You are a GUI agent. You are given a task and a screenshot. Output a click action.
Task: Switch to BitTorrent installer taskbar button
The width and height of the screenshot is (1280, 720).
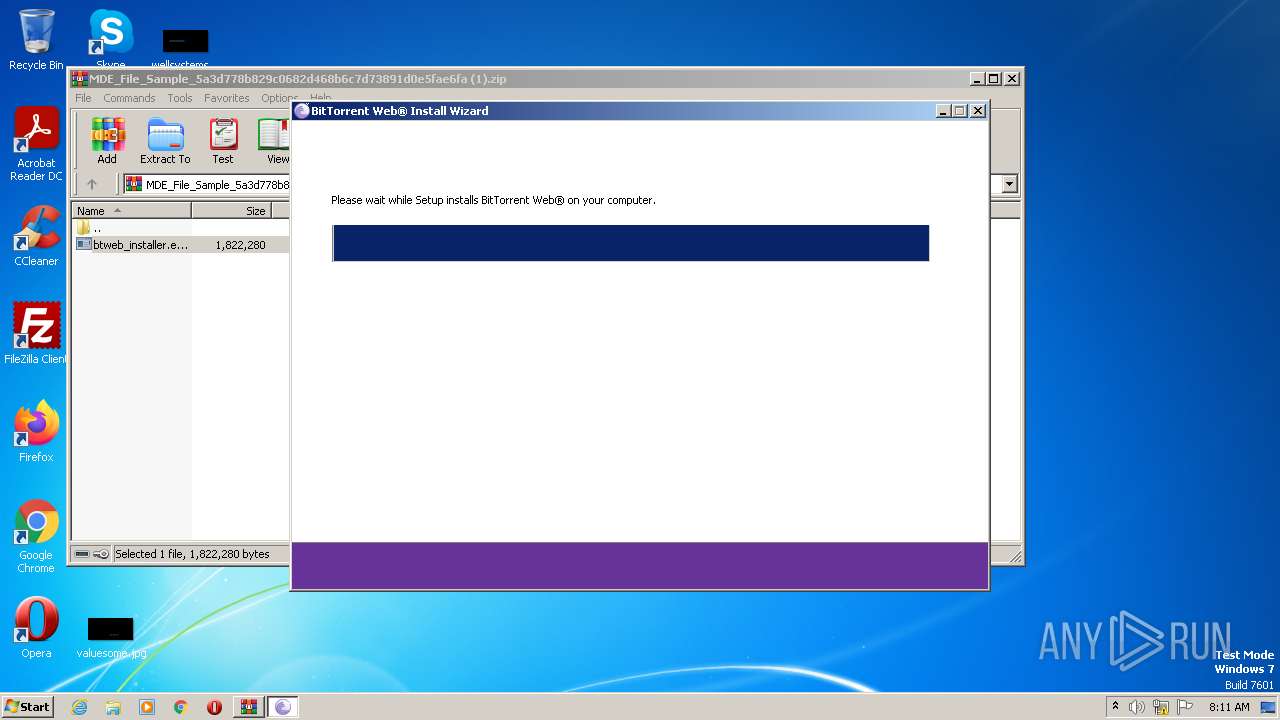[x=283, y=707]
